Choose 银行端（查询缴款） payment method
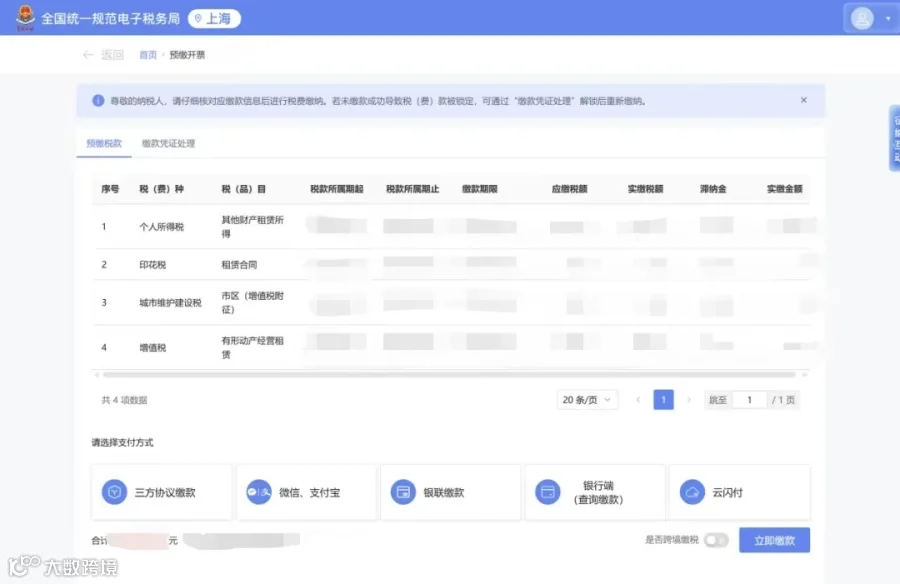The width and height of the screenshot is (900, 584). (595, 492)
